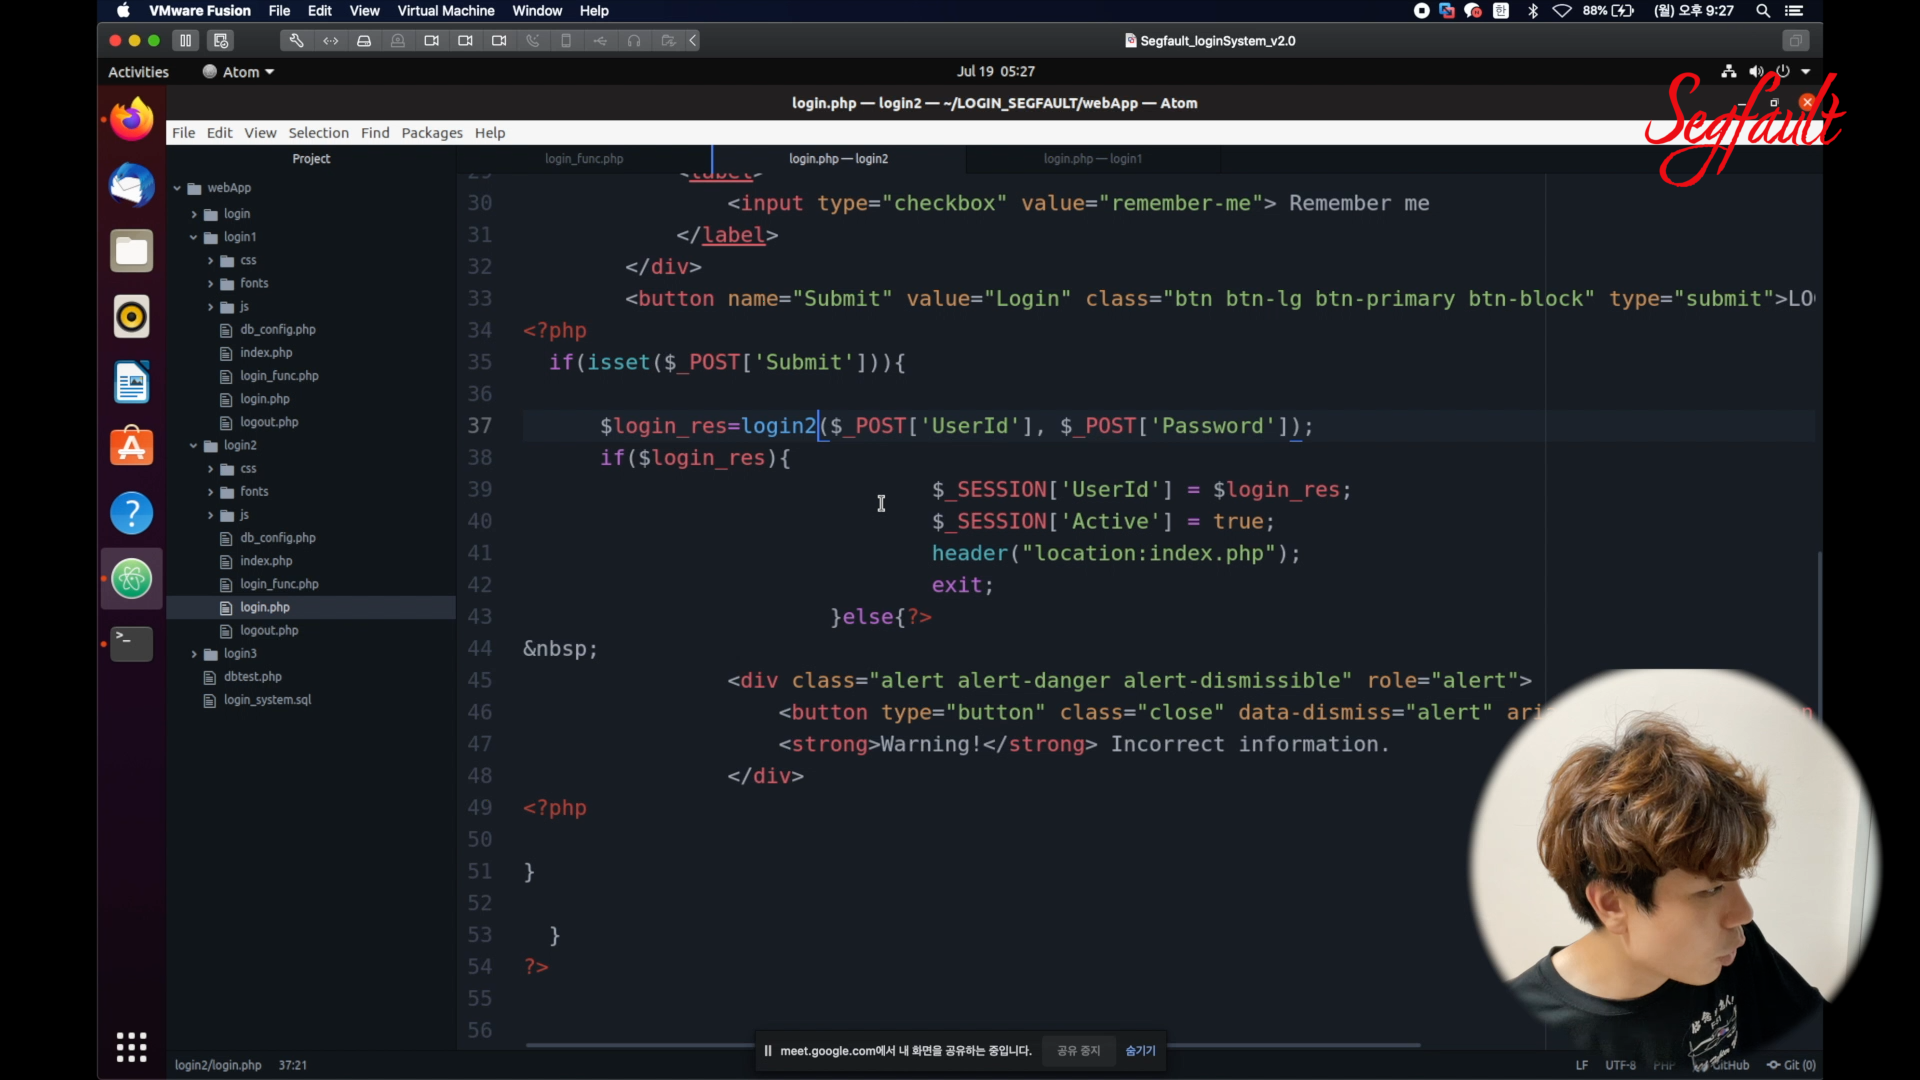Click the VMware network adapter arrows icon
The width and height of the screenshot is (1920, 1080).
coord(330,41)
